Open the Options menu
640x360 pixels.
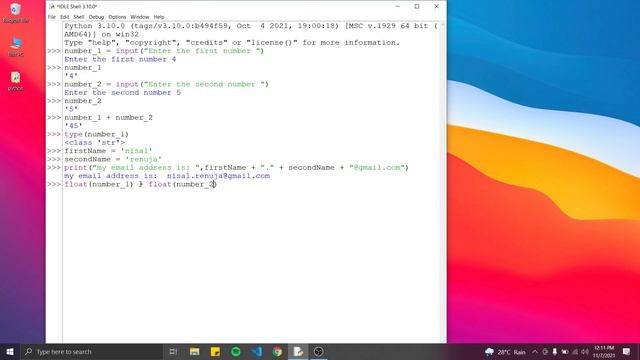(117, 17)
